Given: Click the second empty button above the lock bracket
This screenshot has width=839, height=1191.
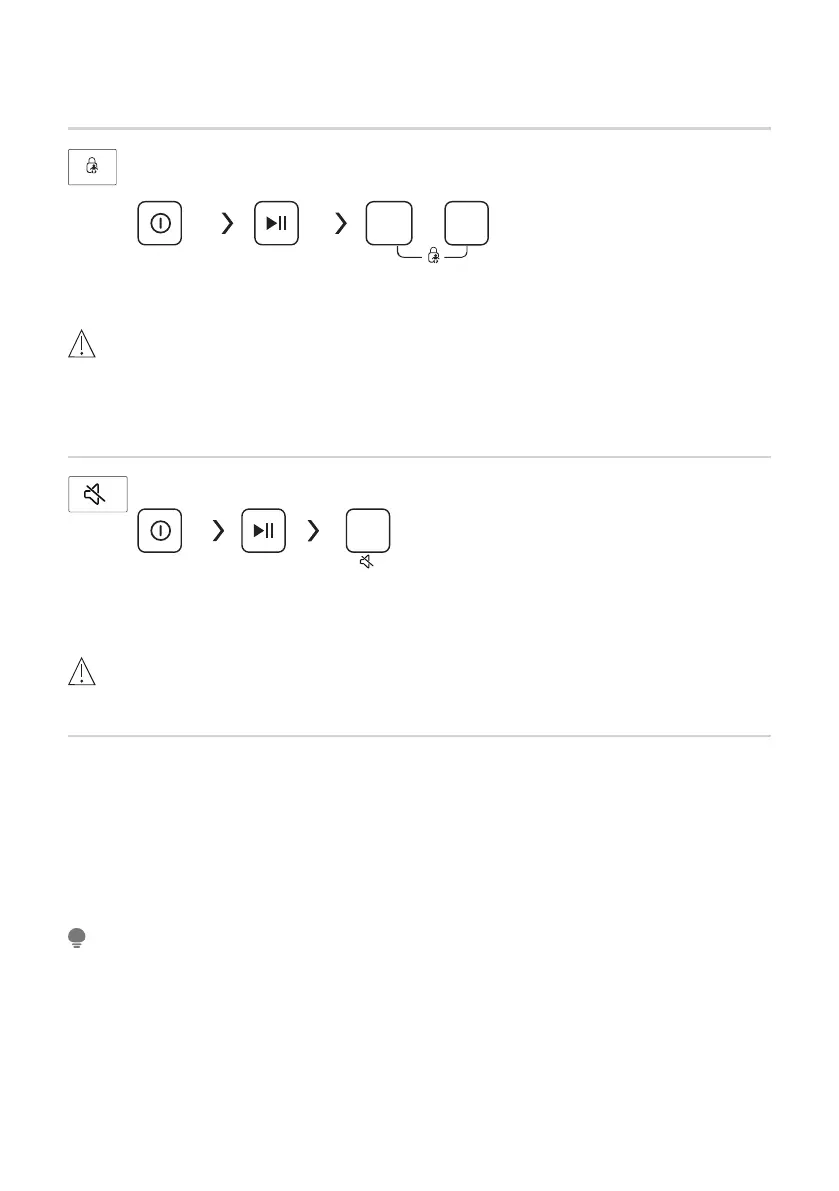Looking at the screenshot, I should point(466,223).
